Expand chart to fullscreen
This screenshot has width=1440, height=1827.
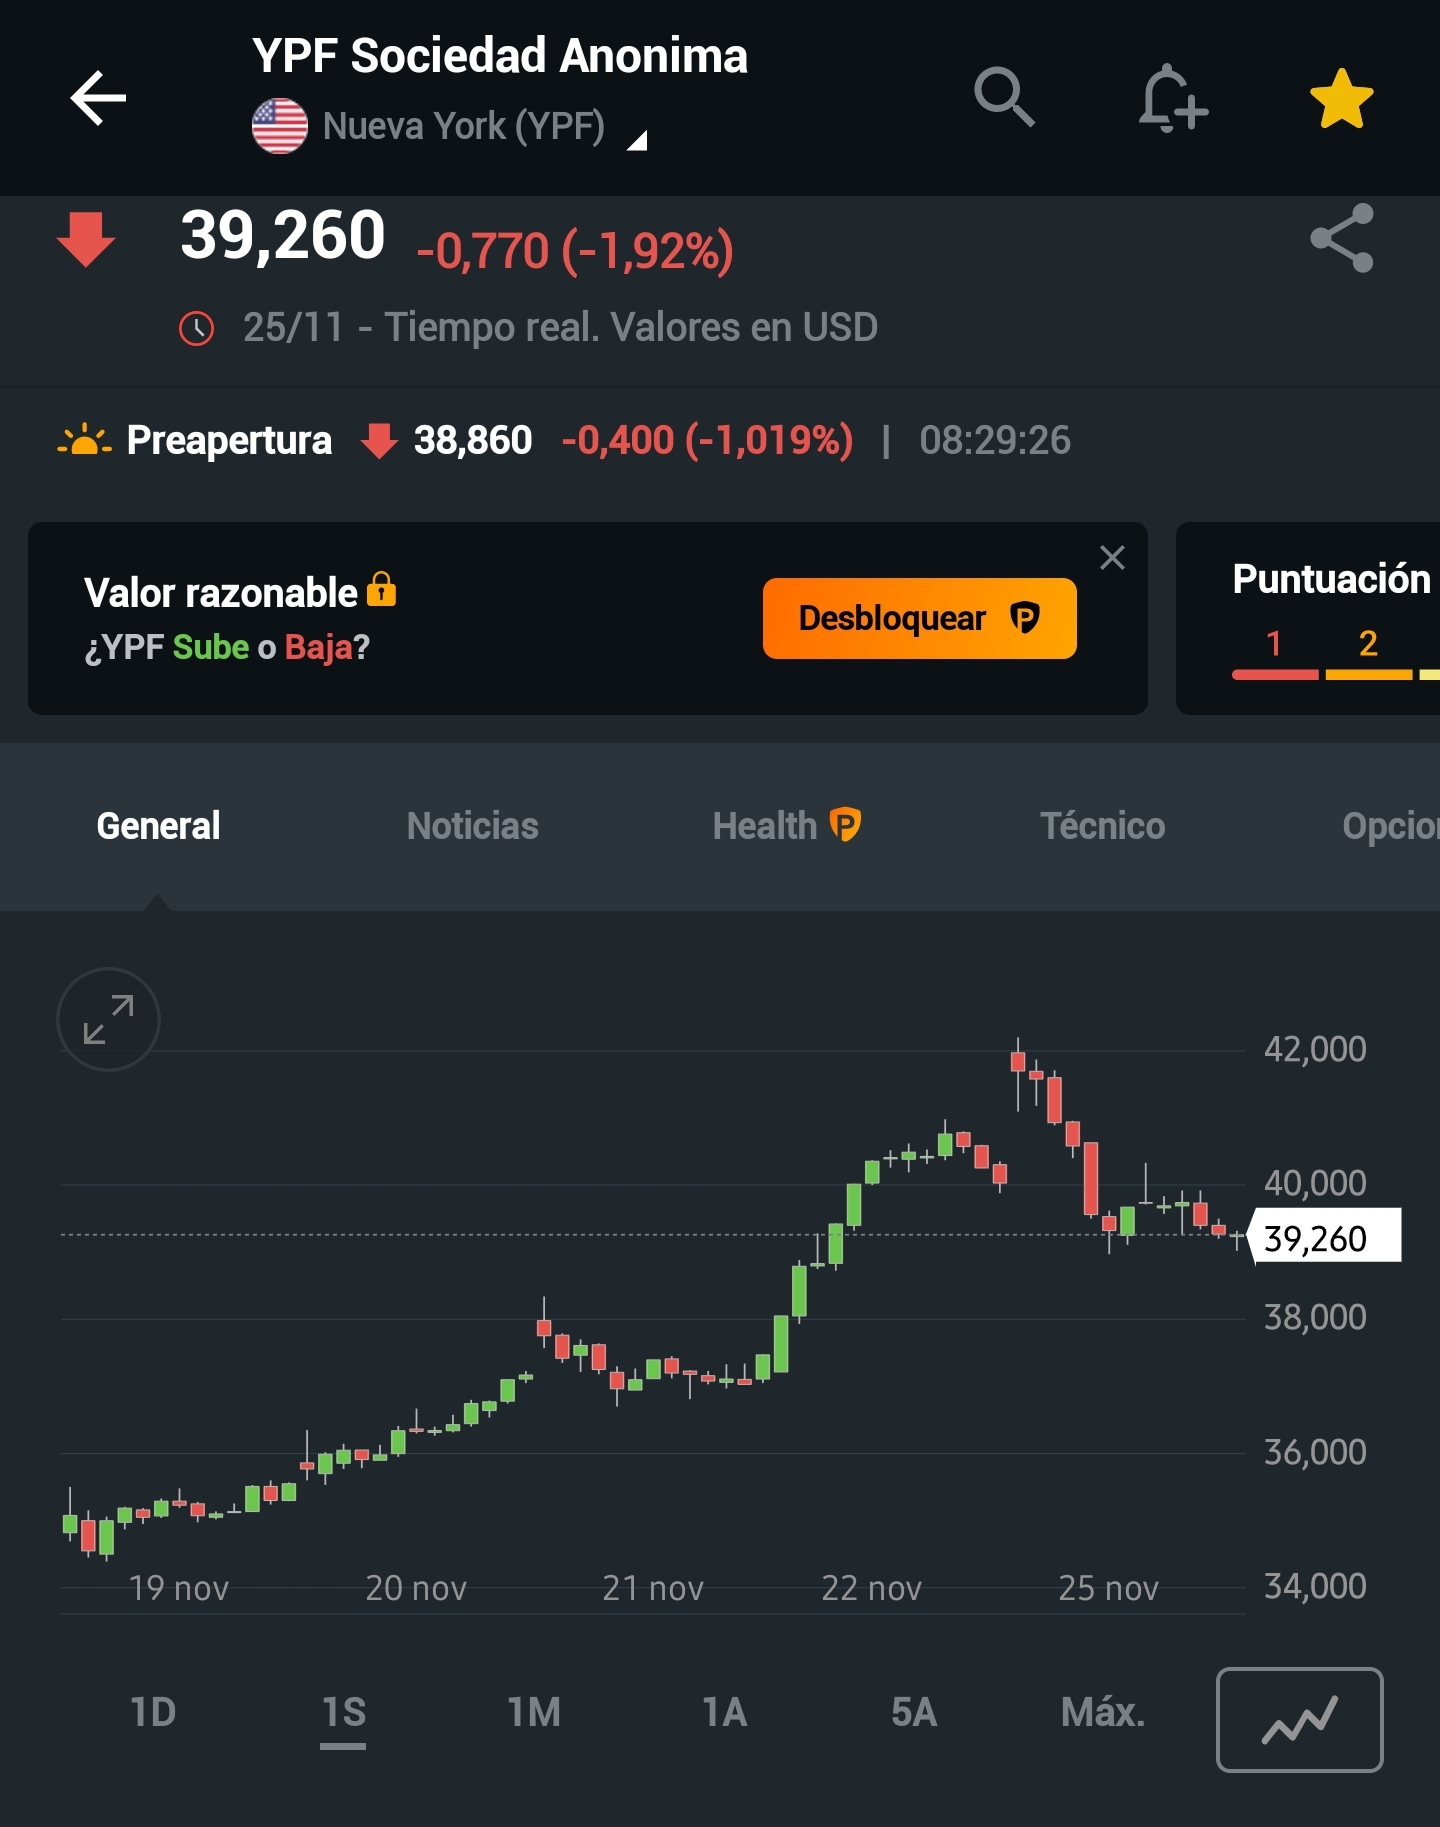tap(108, 1019)
